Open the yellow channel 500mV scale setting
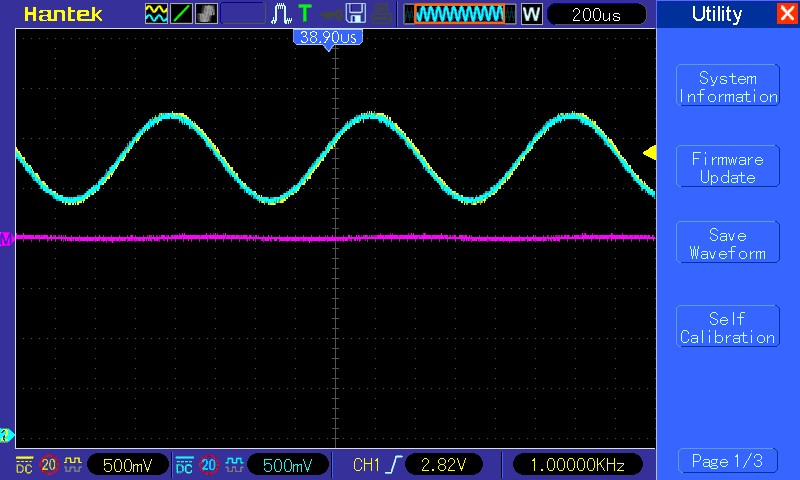 click(x=128, y=465)
